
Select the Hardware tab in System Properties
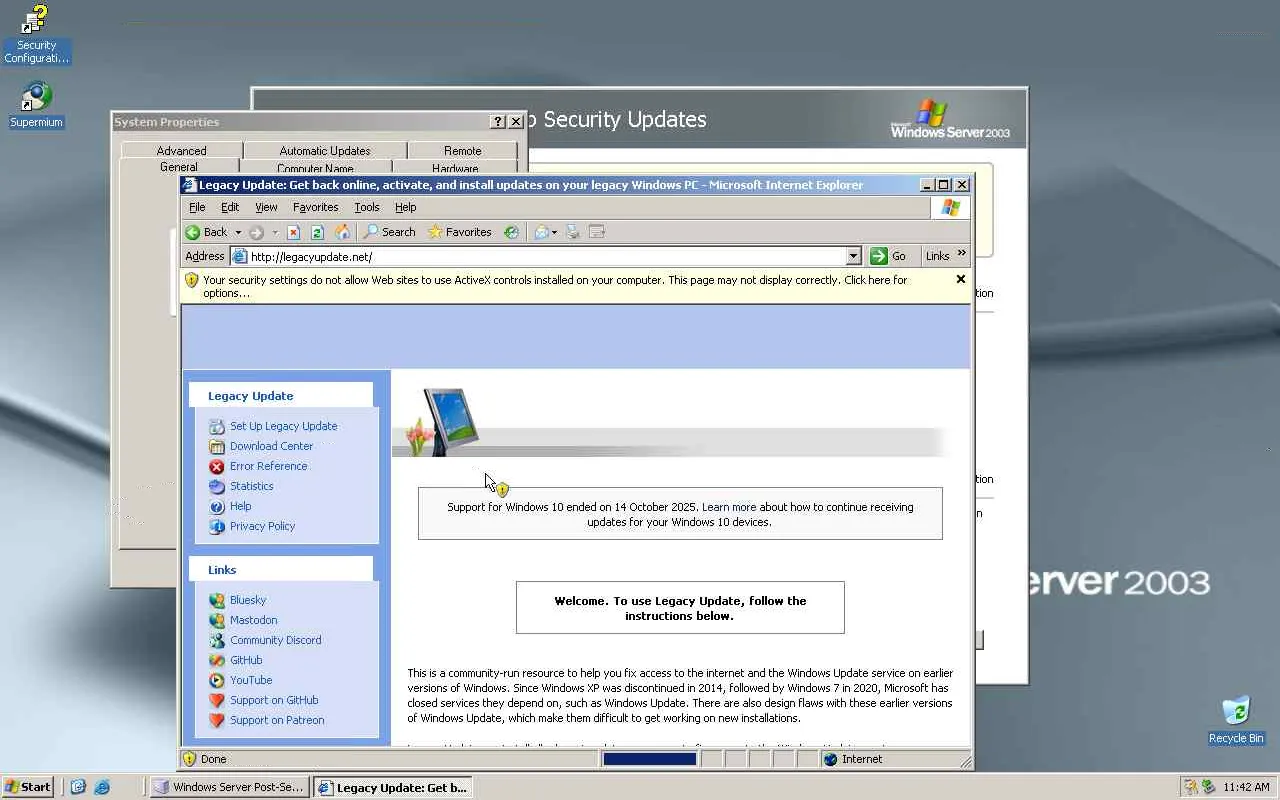coord(455,168)
